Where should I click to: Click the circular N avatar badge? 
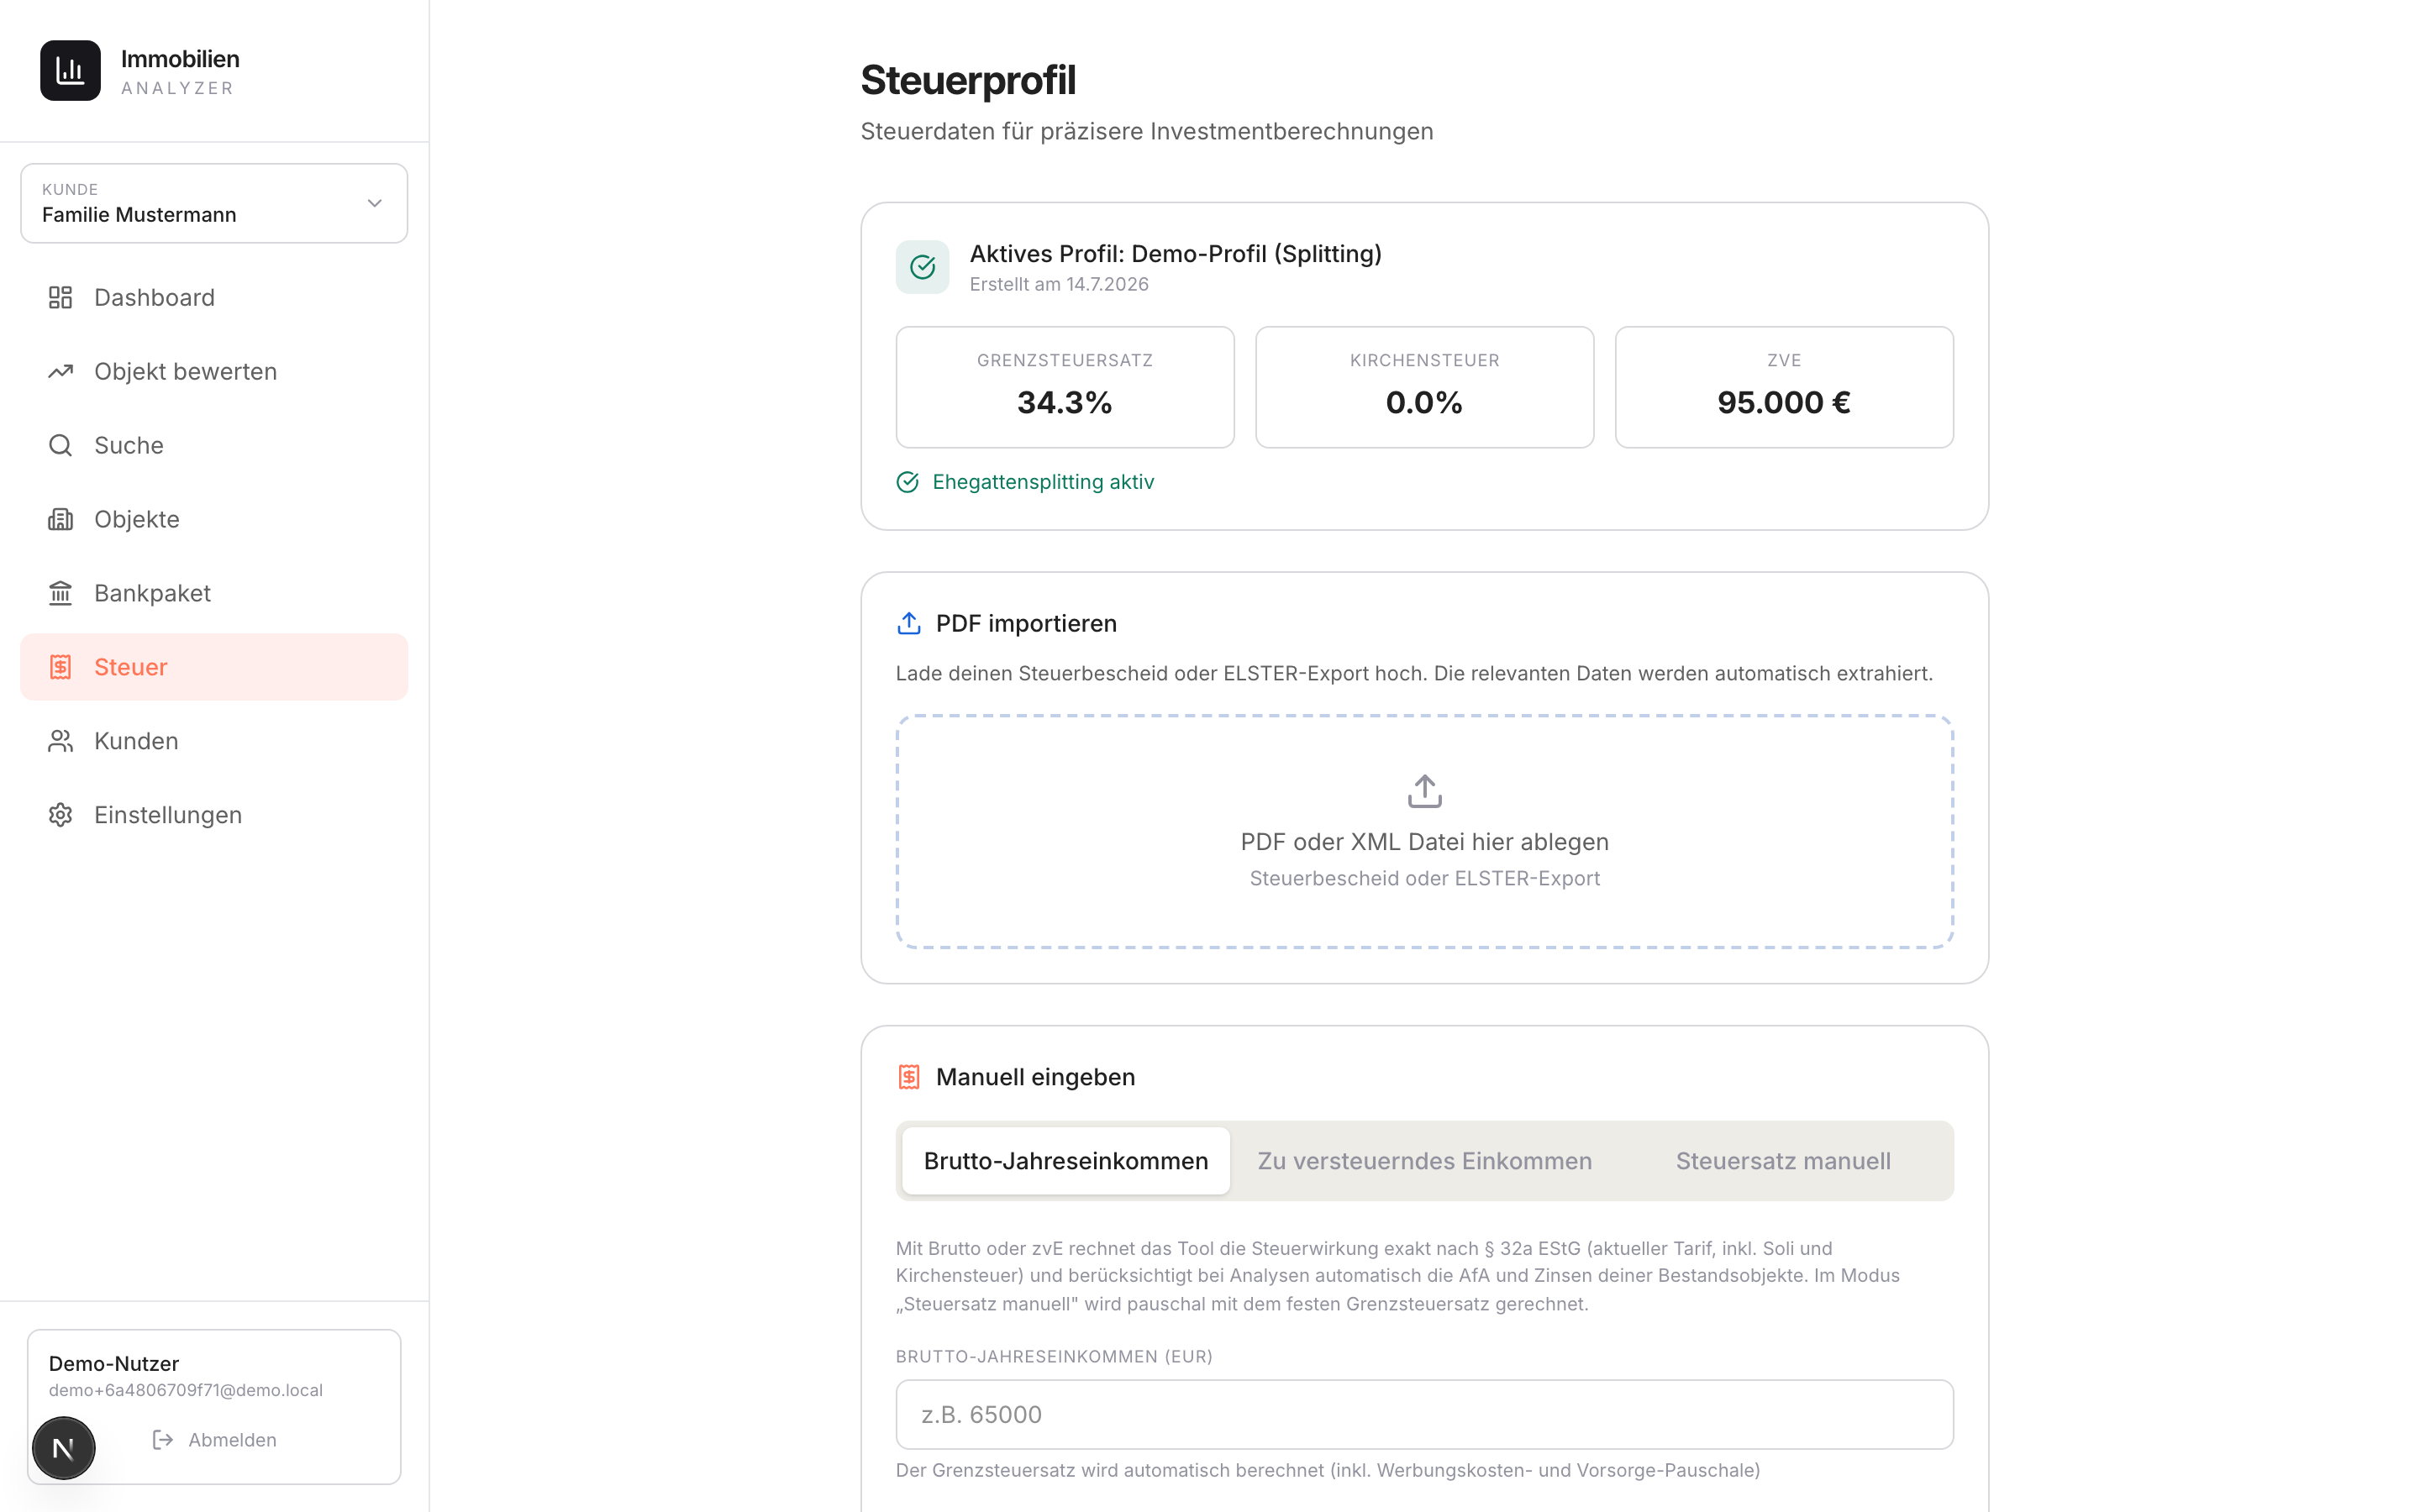point(64,1447)
